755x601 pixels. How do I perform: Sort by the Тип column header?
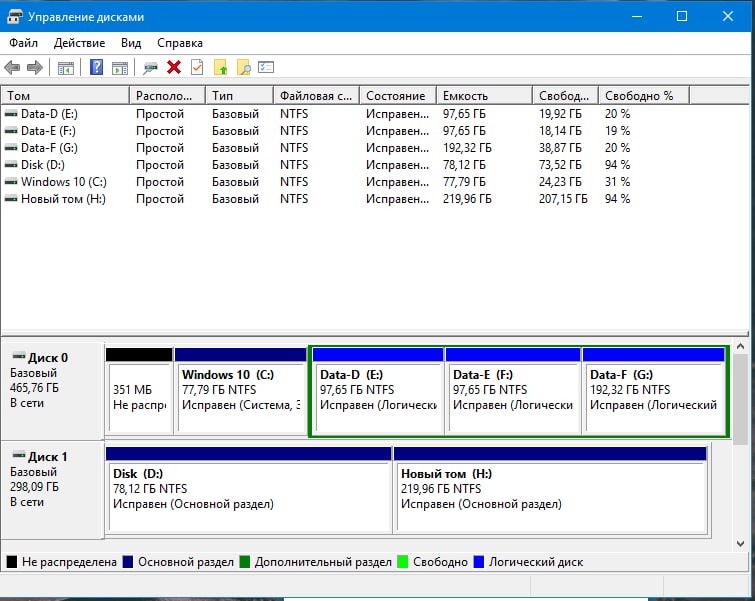pos(240,95)
